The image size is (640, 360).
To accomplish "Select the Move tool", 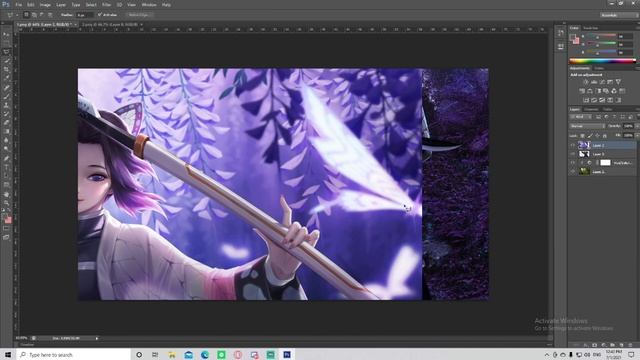I will pos(6,34).
